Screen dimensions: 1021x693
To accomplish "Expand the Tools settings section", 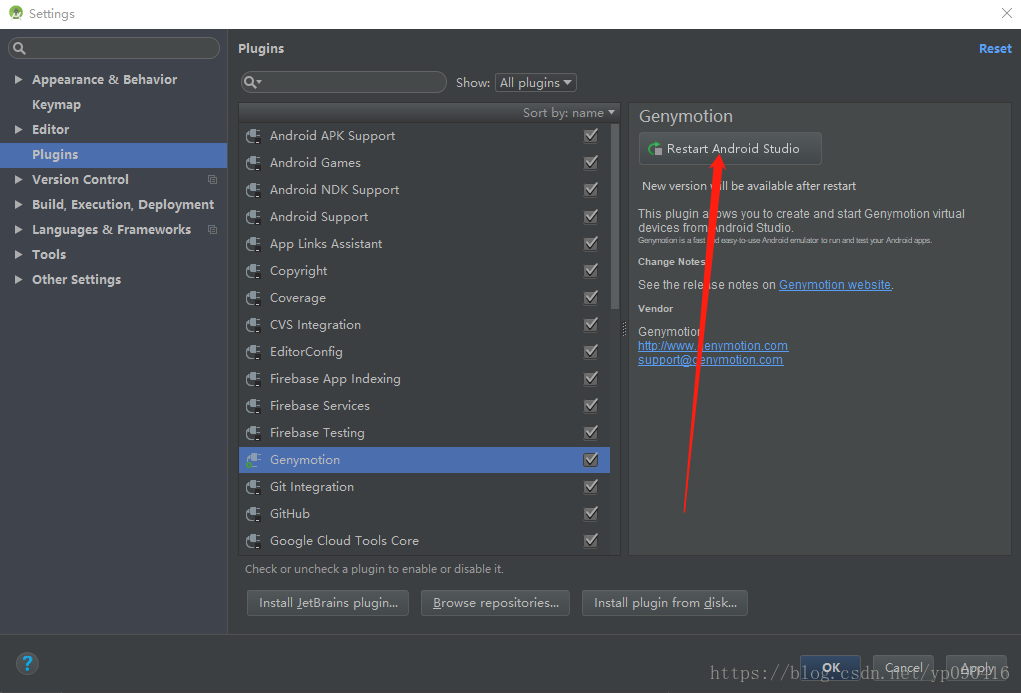I will [18, 255].
